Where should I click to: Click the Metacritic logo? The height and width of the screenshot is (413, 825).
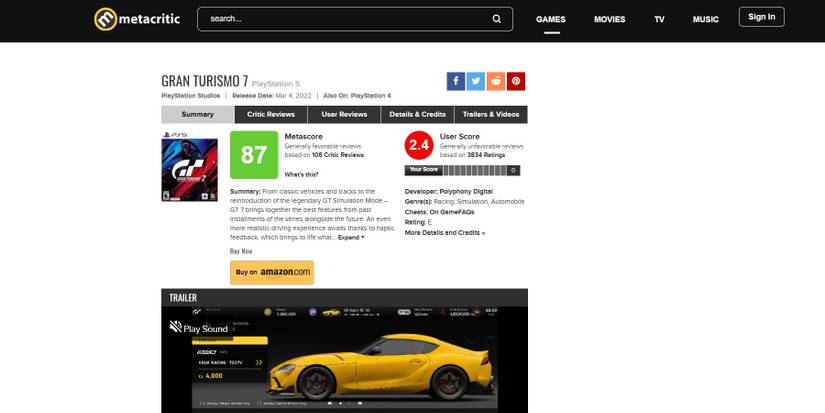[137, 19]
